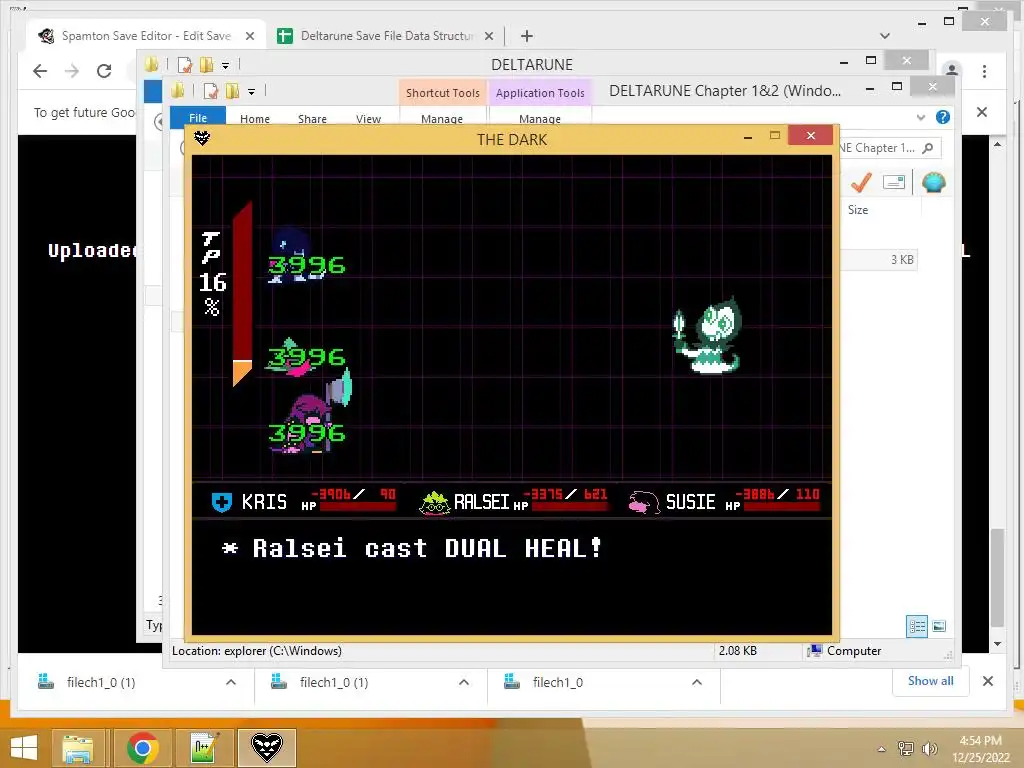The height and width of the screenshot is (768, 1024).
Task: Click Susie red HP bar
Action: coord(782,505)
